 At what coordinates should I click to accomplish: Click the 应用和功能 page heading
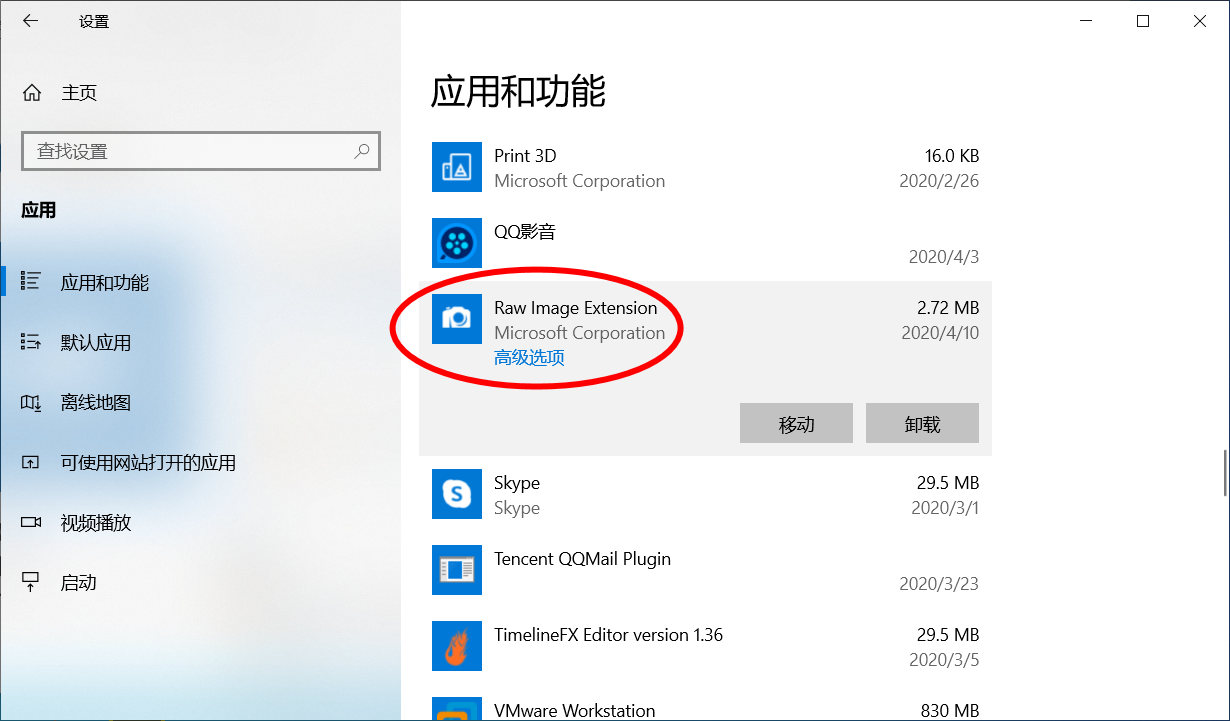click(x=518, y=92)
